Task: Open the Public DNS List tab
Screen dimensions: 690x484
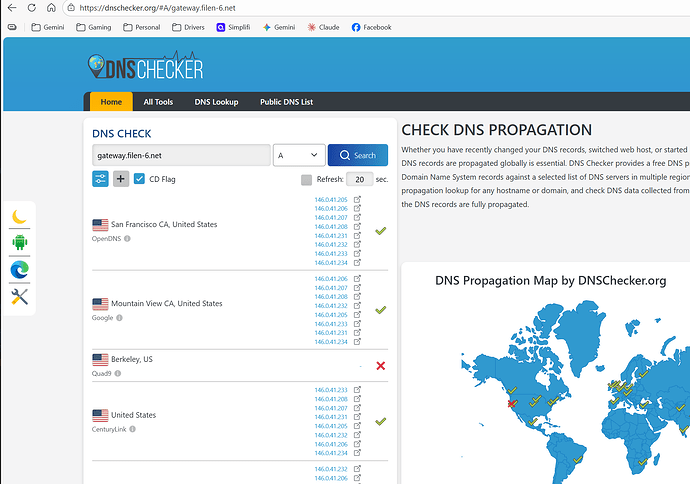Action: (x=286, y=102)
